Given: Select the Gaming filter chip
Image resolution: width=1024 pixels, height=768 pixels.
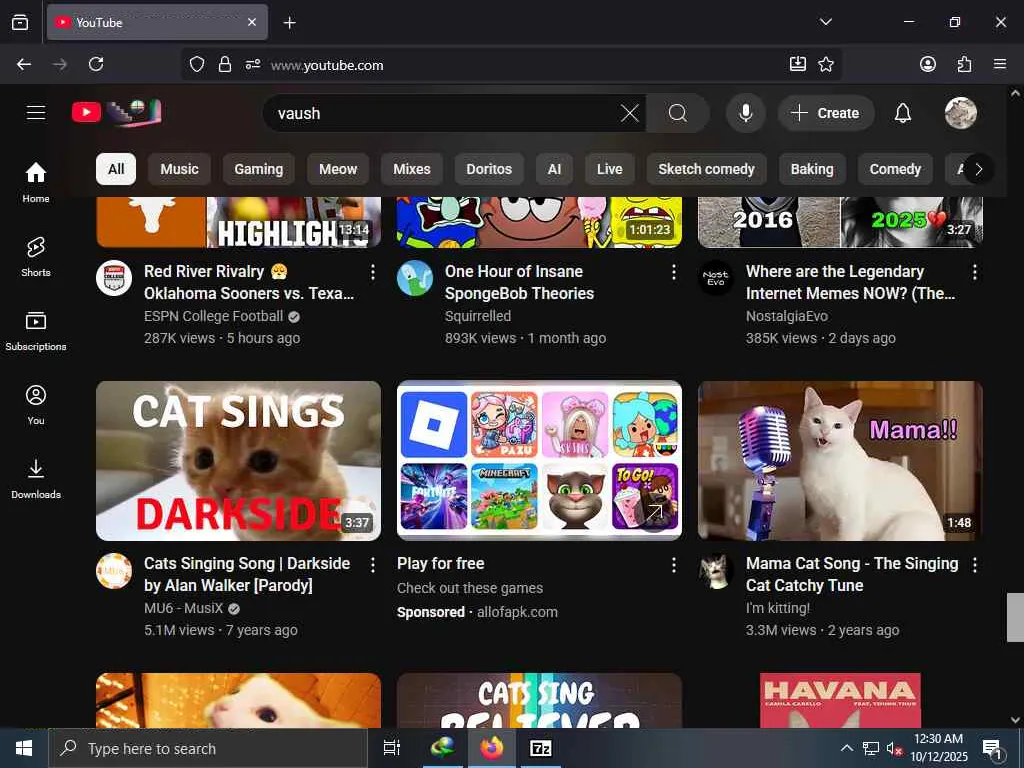Looking at the screenshot, I should pos(259,169).
